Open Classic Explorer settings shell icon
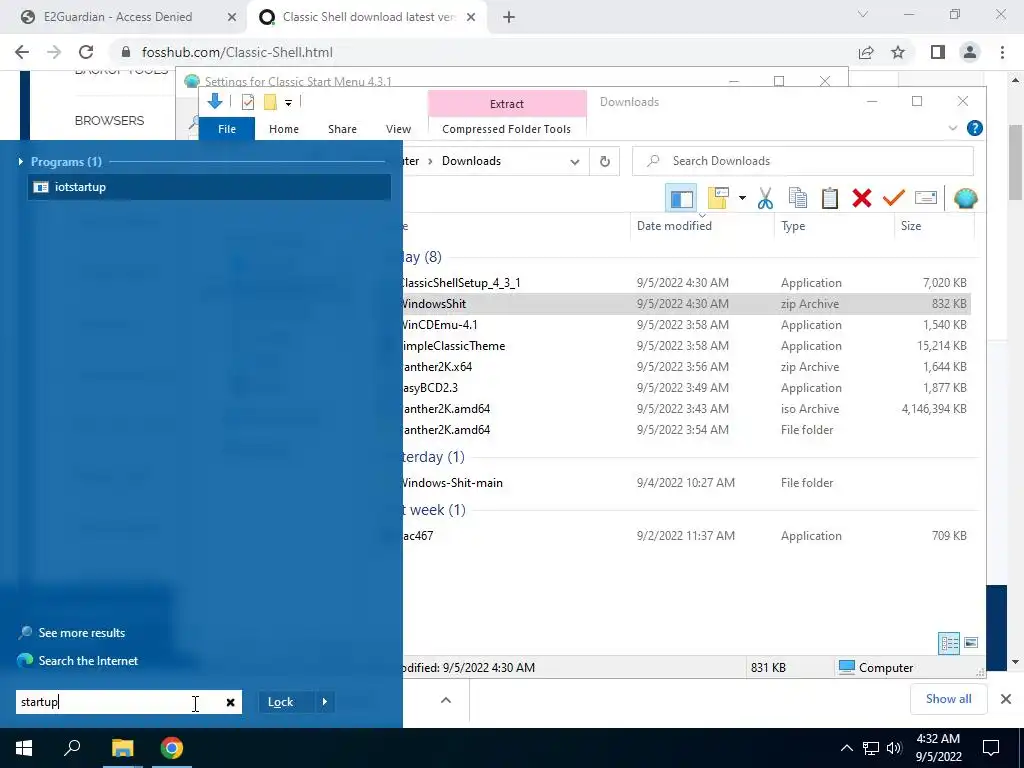The height and width of the screenshot is (768, 1024). pos(965,198)
